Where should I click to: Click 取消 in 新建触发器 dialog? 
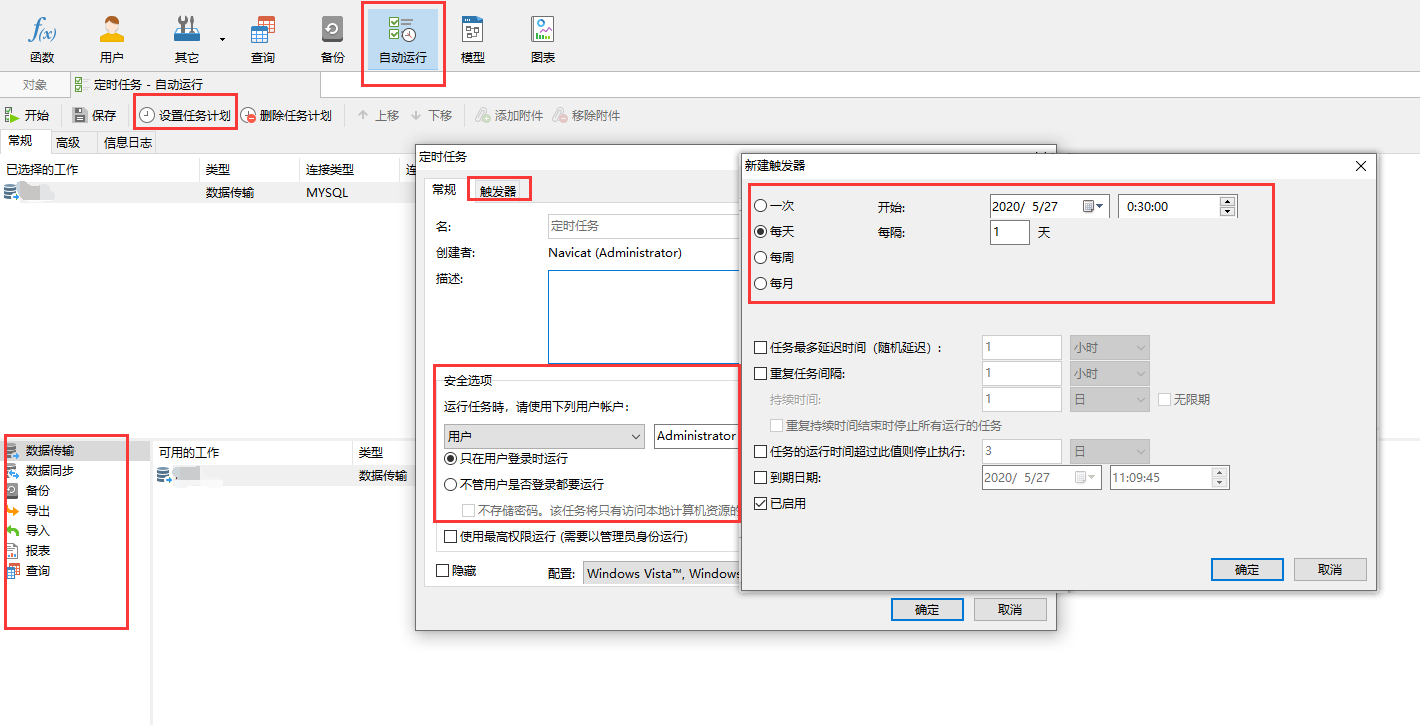[x=1330, y=569]
